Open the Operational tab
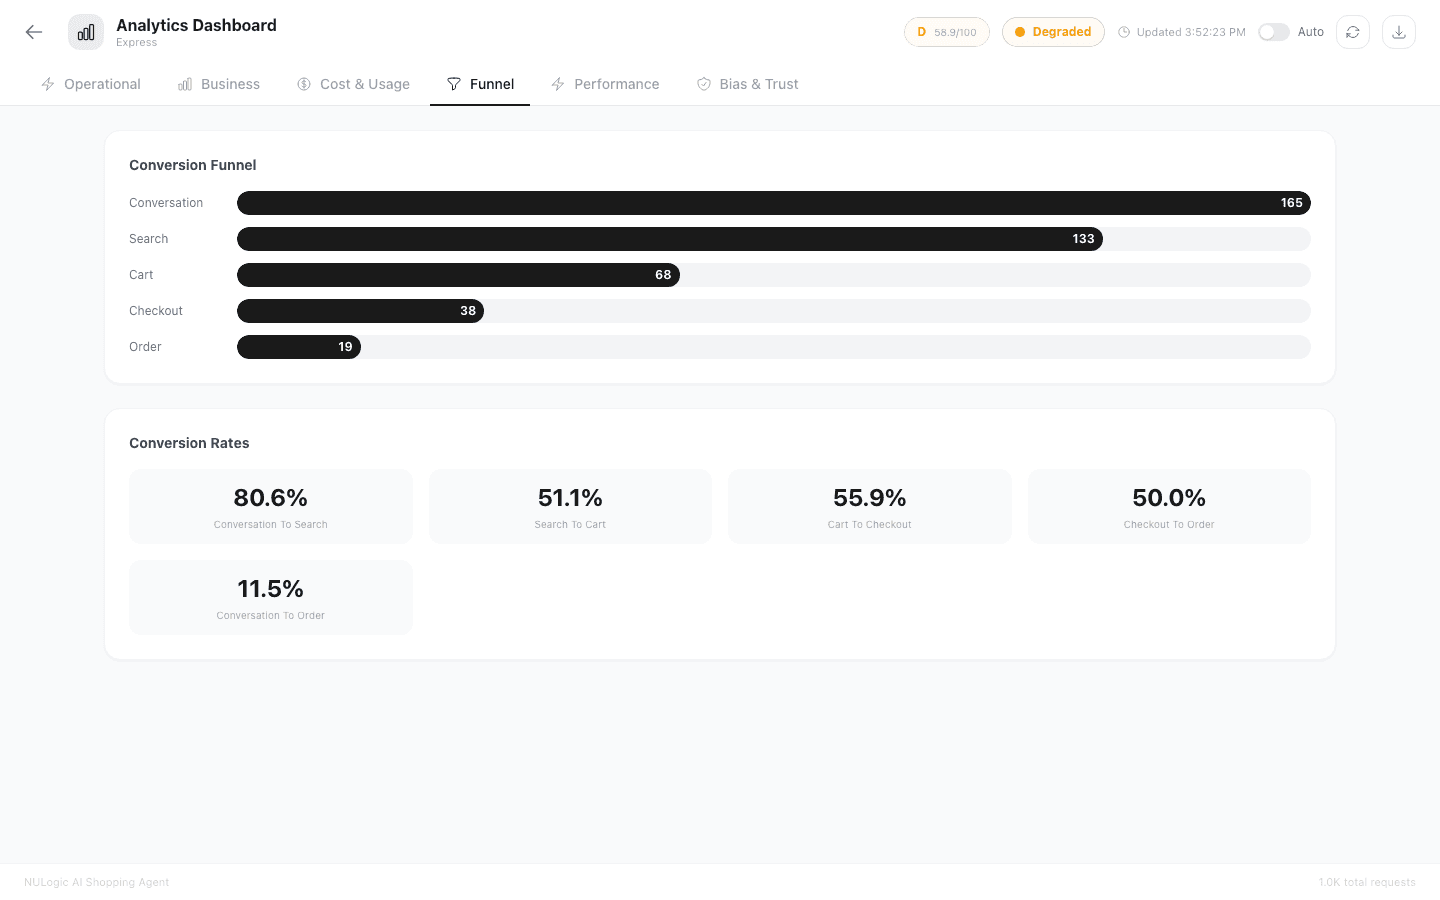 coord(91,84)
